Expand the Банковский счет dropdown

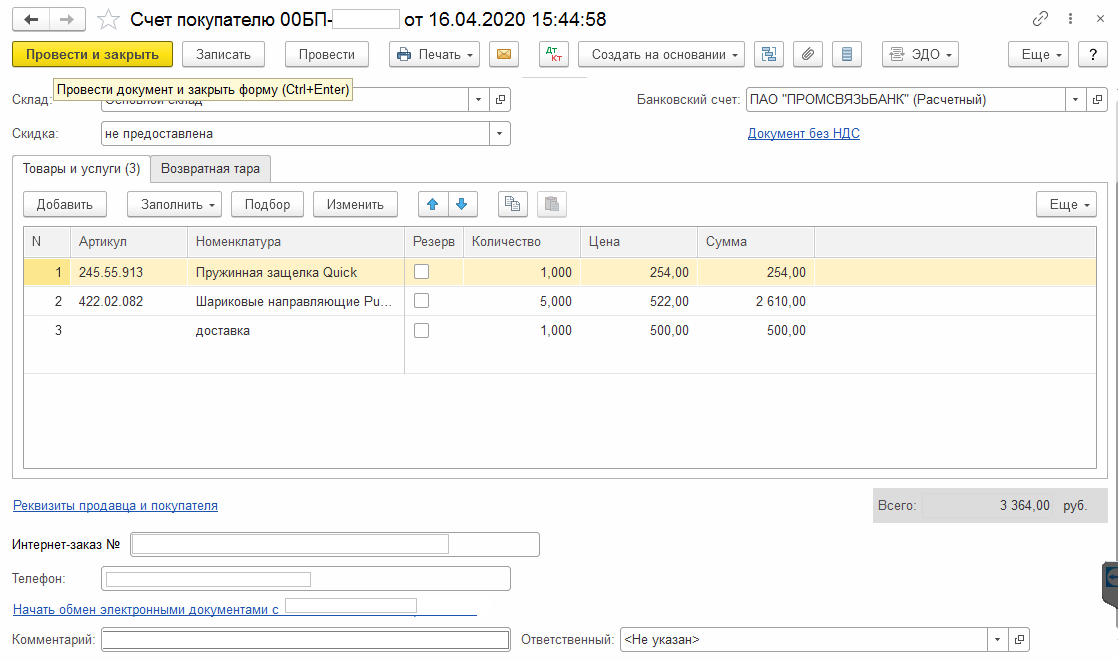[1075, 100]
